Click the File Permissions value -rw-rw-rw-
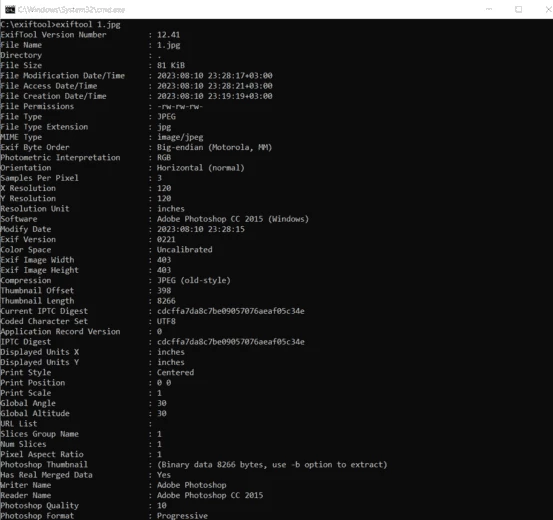The height and width of the screenshot is (520, 553). point(180,107)
